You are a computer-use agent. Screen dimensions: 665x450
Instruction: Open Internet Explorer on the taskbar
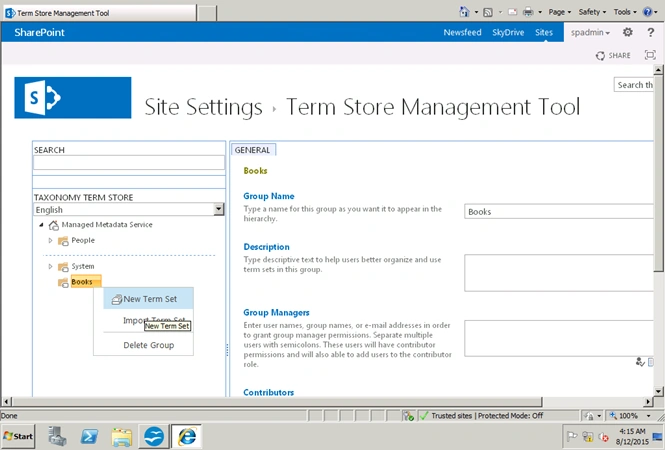(x=187, y=436)
